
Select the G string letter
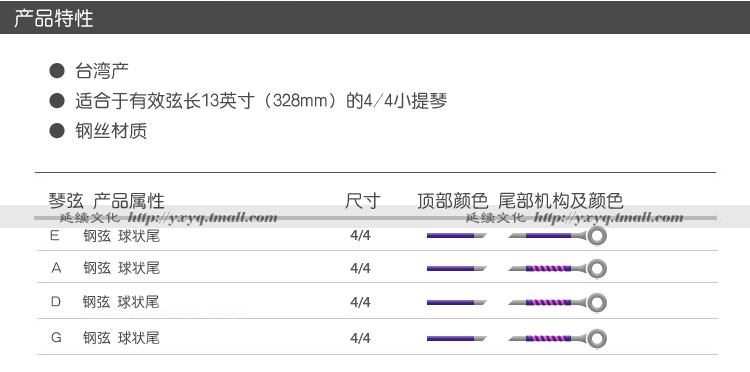[56, 338]
